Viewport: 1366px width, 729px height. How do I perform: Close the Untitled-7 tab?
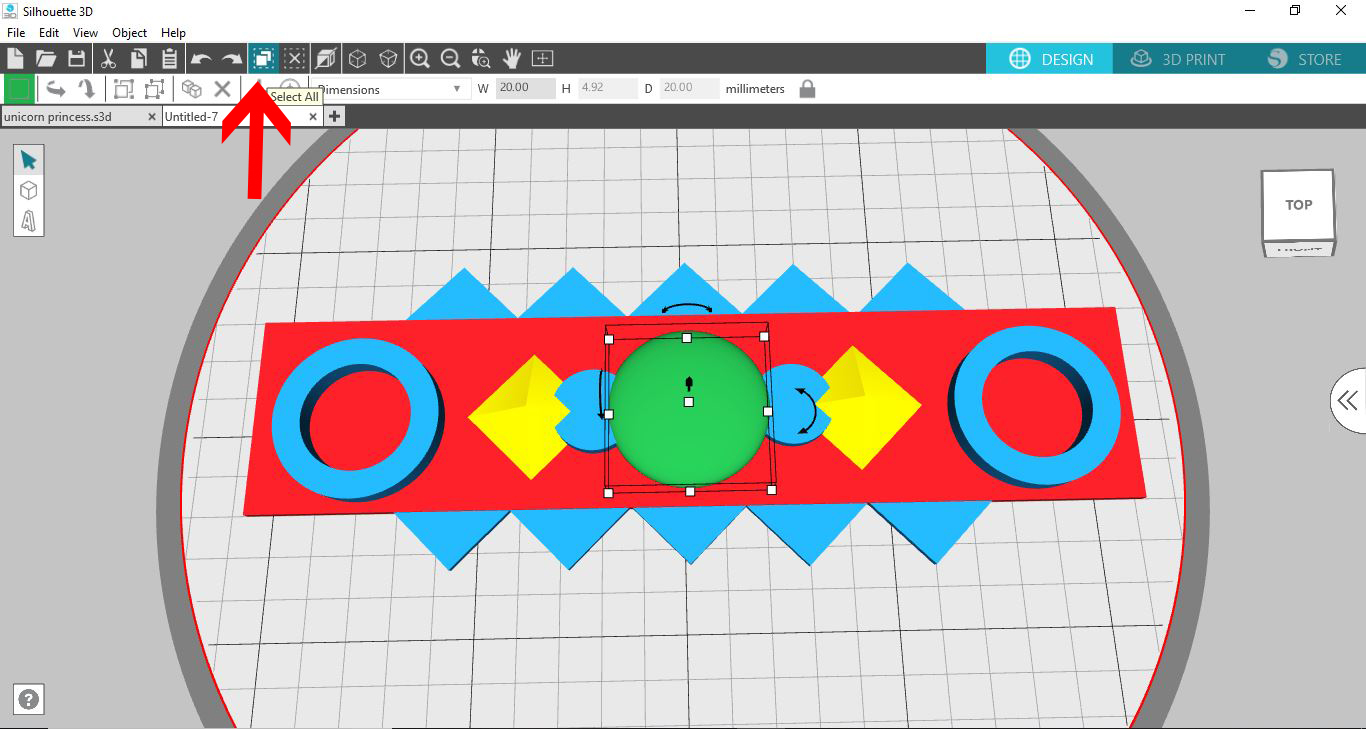pos(313,117)
